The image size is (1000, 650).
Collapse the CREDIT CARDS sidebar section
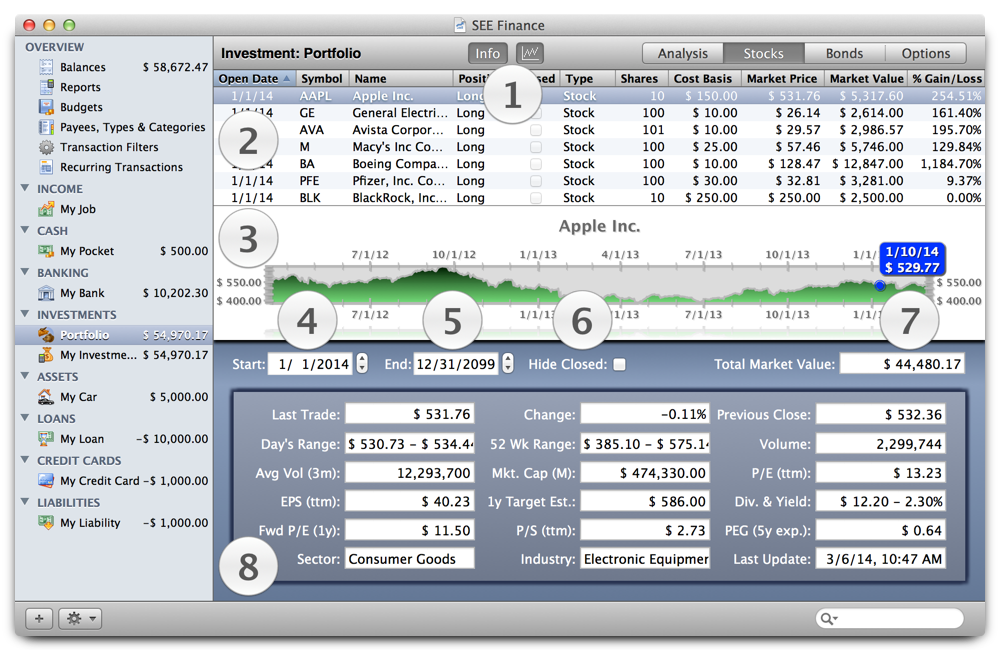point(26,460)
